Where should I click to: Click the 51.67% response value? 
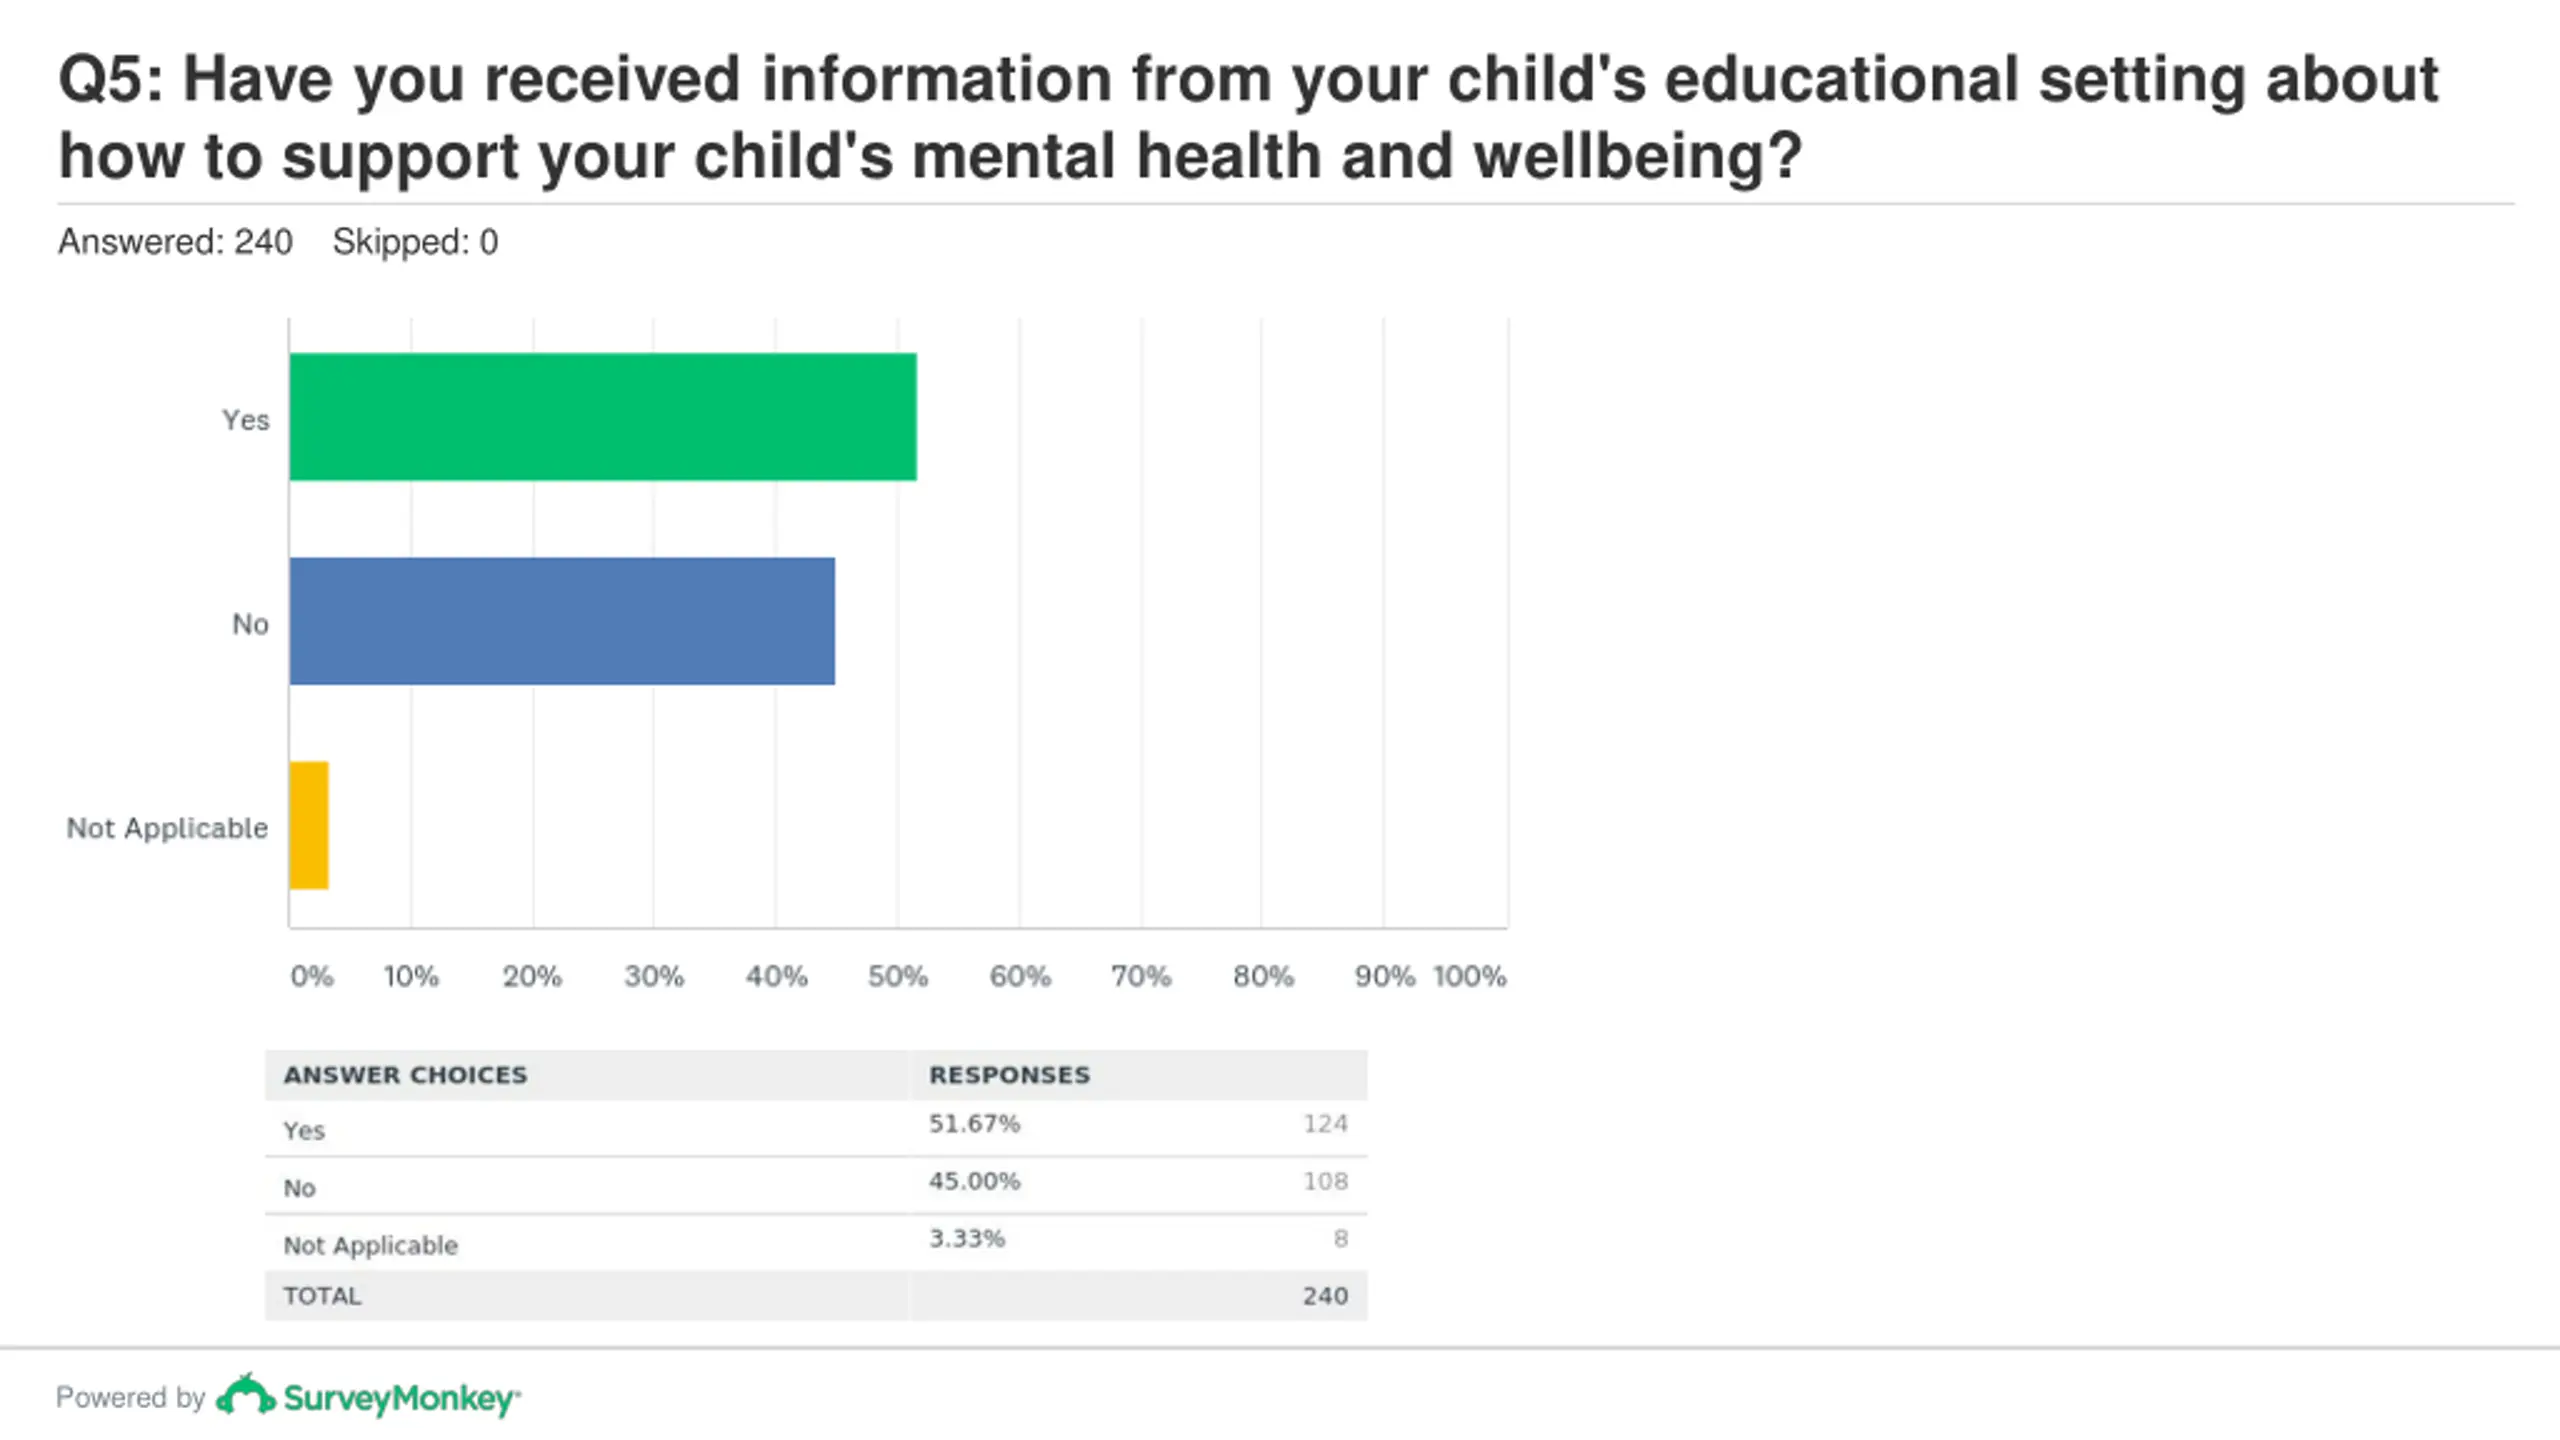[x=974, y=1124]
